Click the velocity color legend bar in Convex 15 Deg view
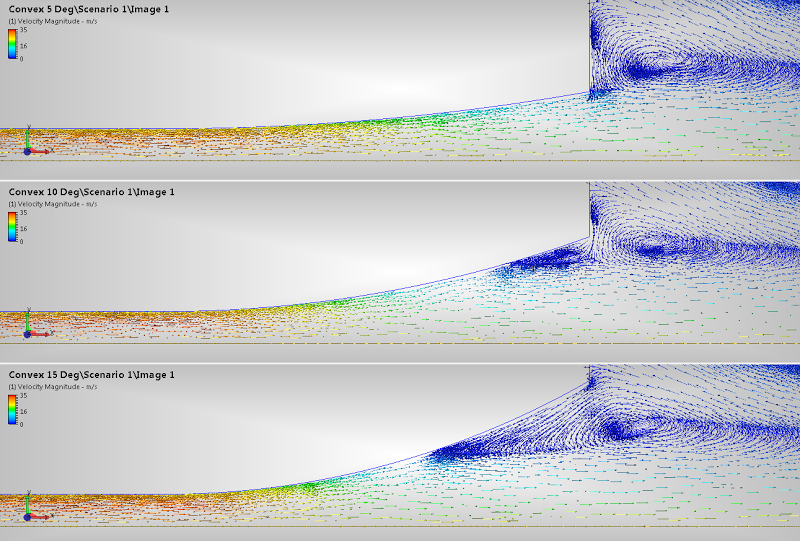This screenshot has width=800, height=541. [x=12, y=409]
